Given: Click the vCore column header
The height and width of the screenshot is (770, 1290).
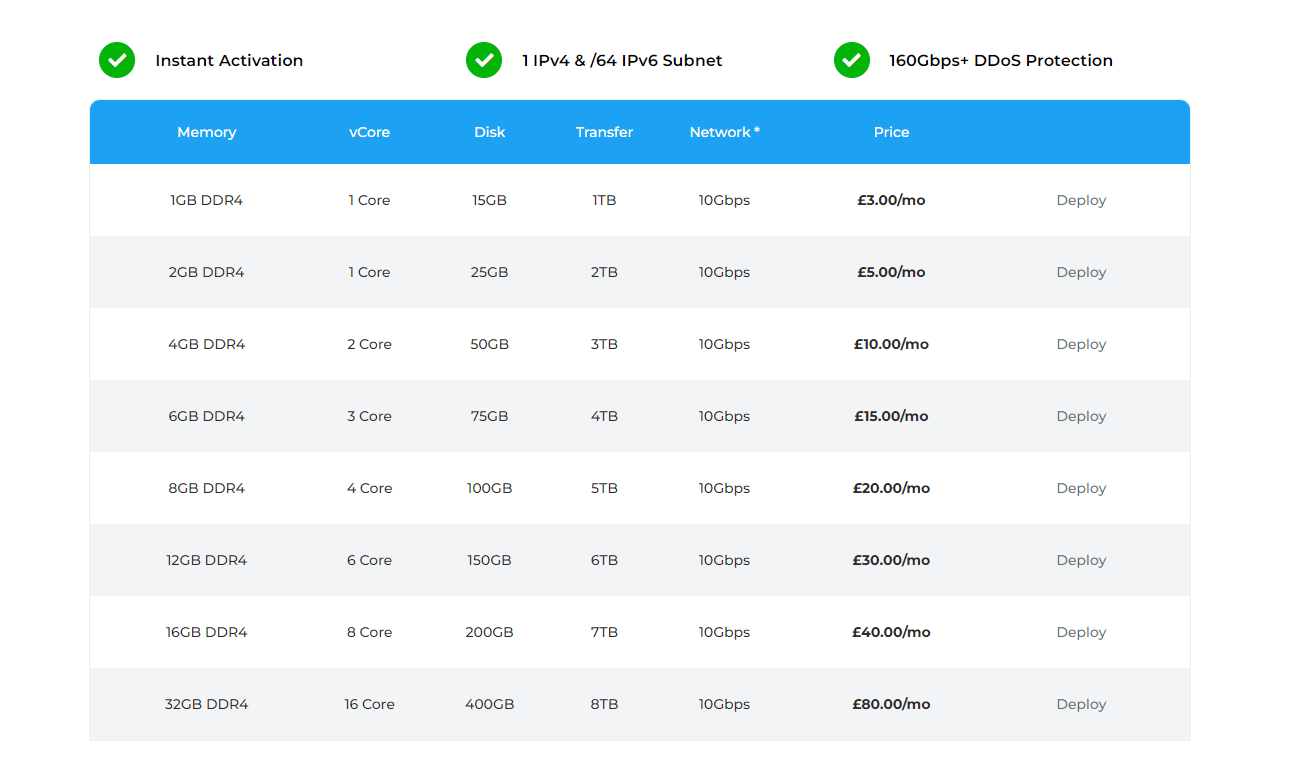Looking at the screenshot, I should tap(370, 132).
